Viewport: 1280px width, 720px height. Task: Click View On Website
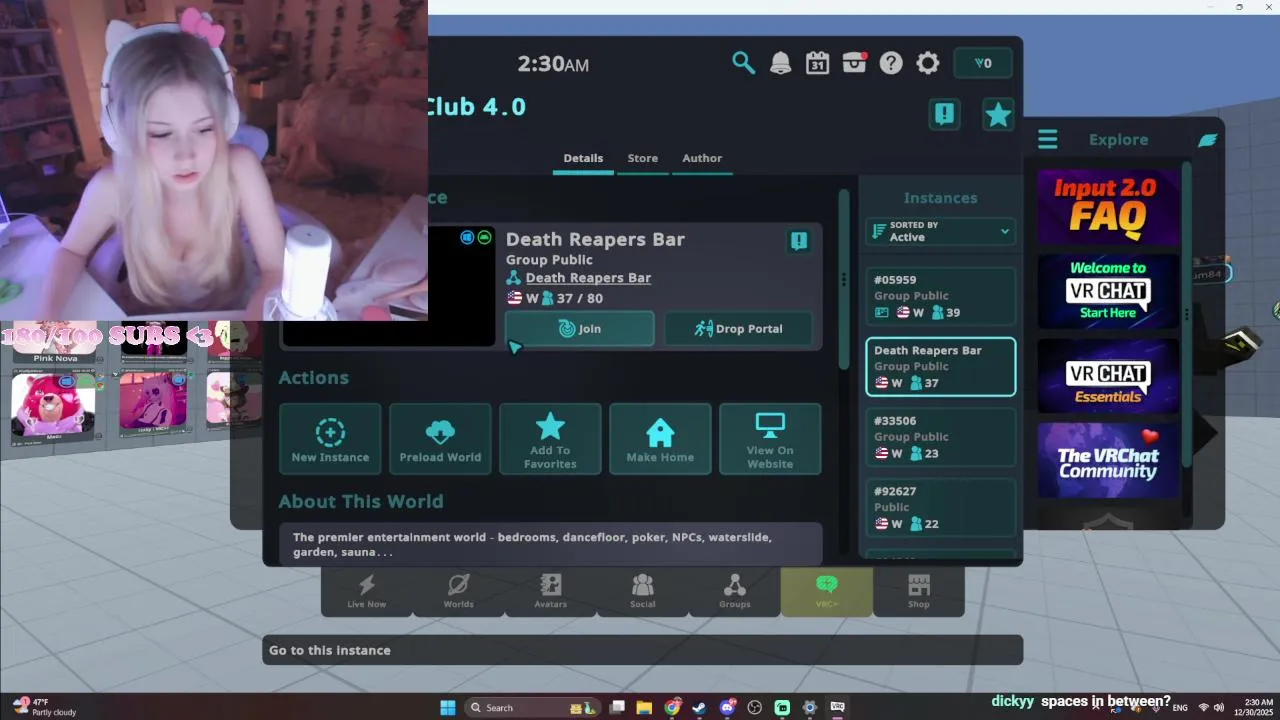coord(770,439)
